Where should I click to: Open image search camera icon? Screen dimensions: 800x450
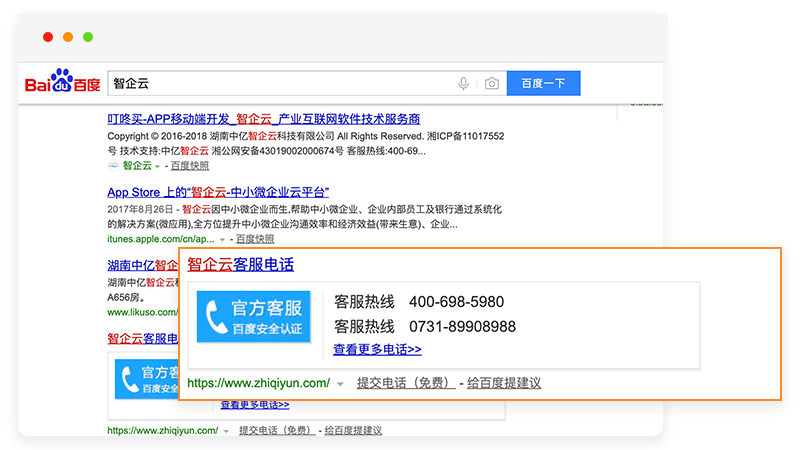491,83
